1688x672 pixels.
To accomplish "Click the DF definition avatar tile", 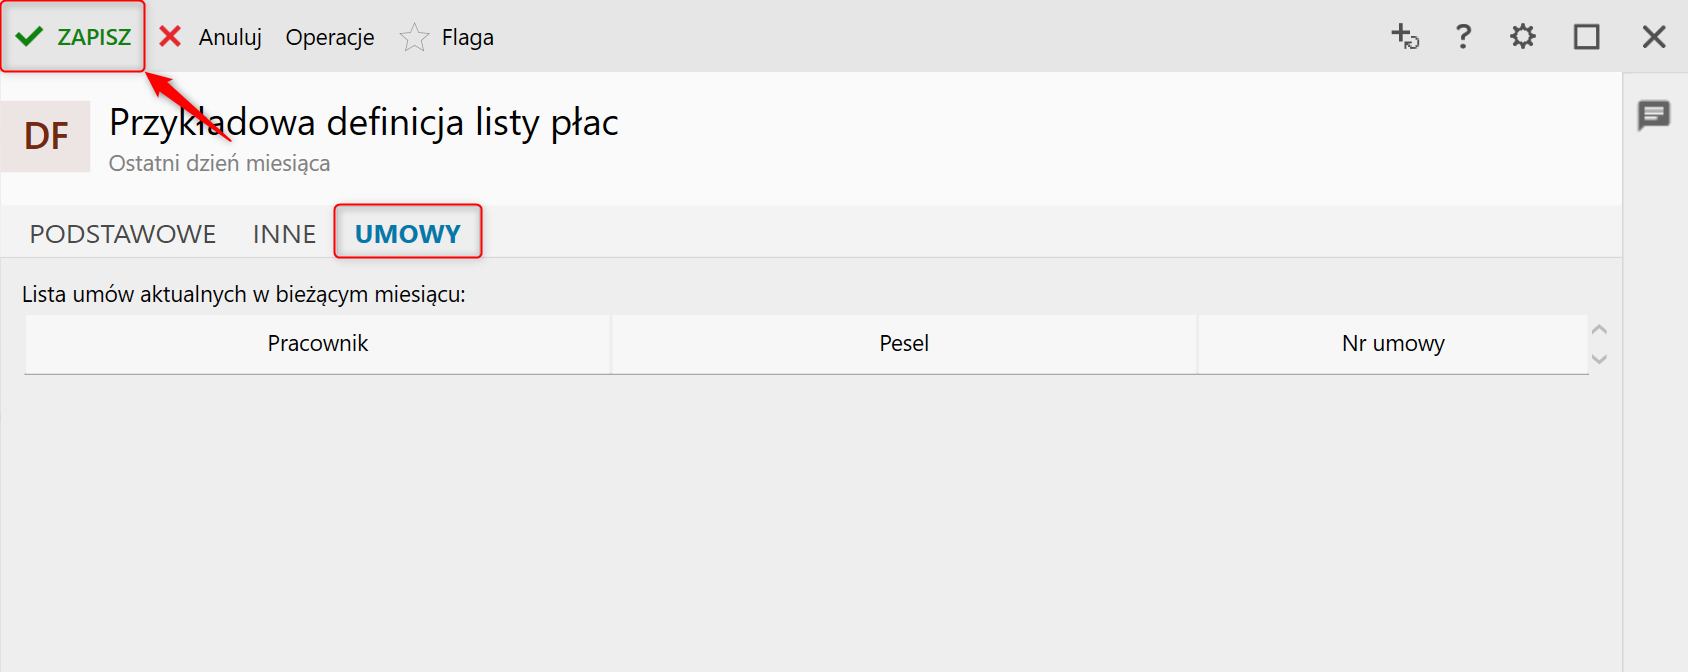I will (x=45, y=136).
